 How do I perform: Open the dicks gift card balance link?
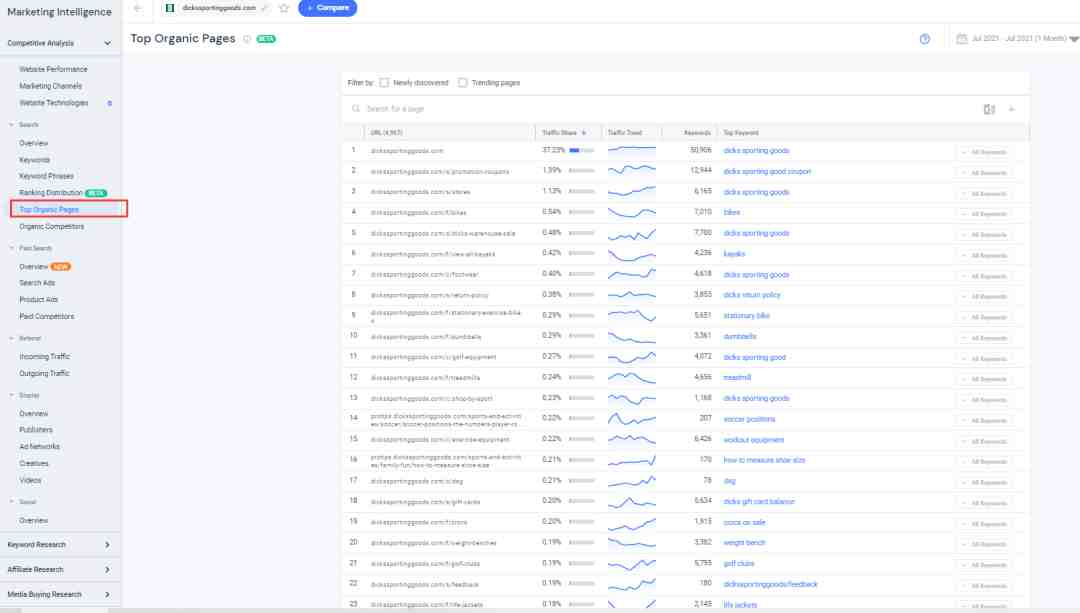tap(759, 501)
